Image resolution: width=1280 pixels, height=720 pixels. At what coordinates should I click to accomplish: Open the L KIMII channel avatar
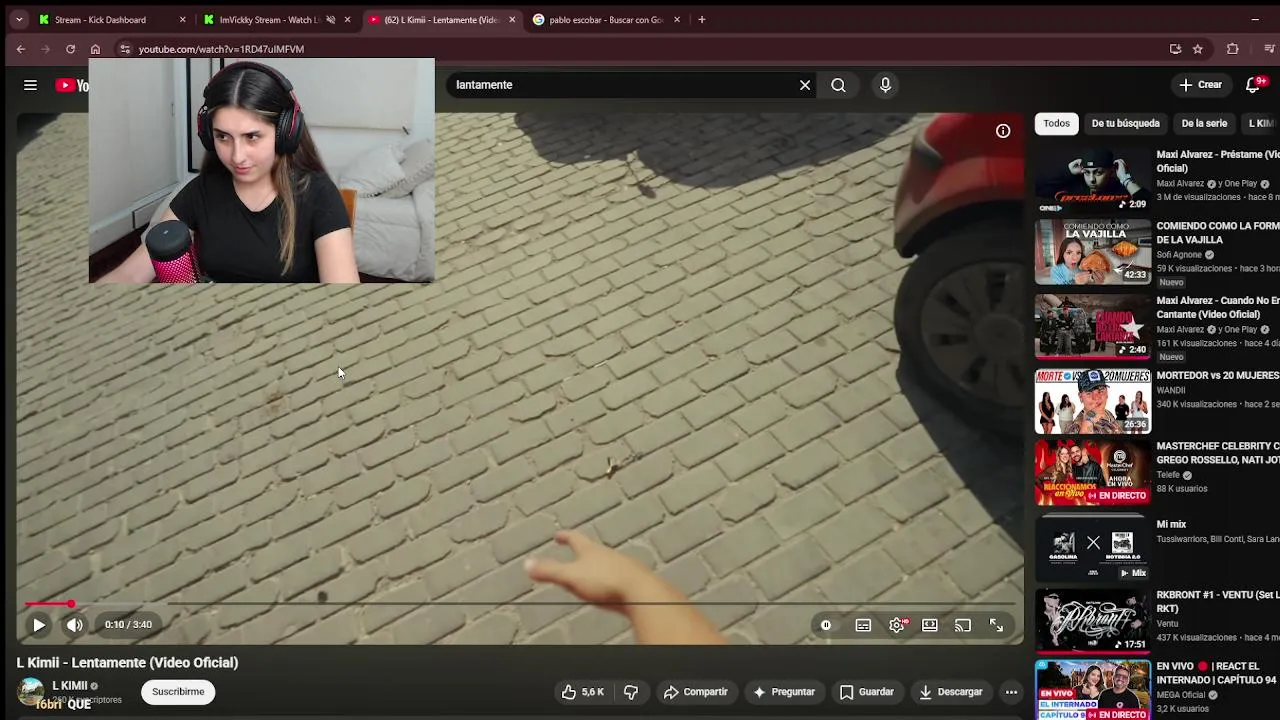(x=31, y=691)
